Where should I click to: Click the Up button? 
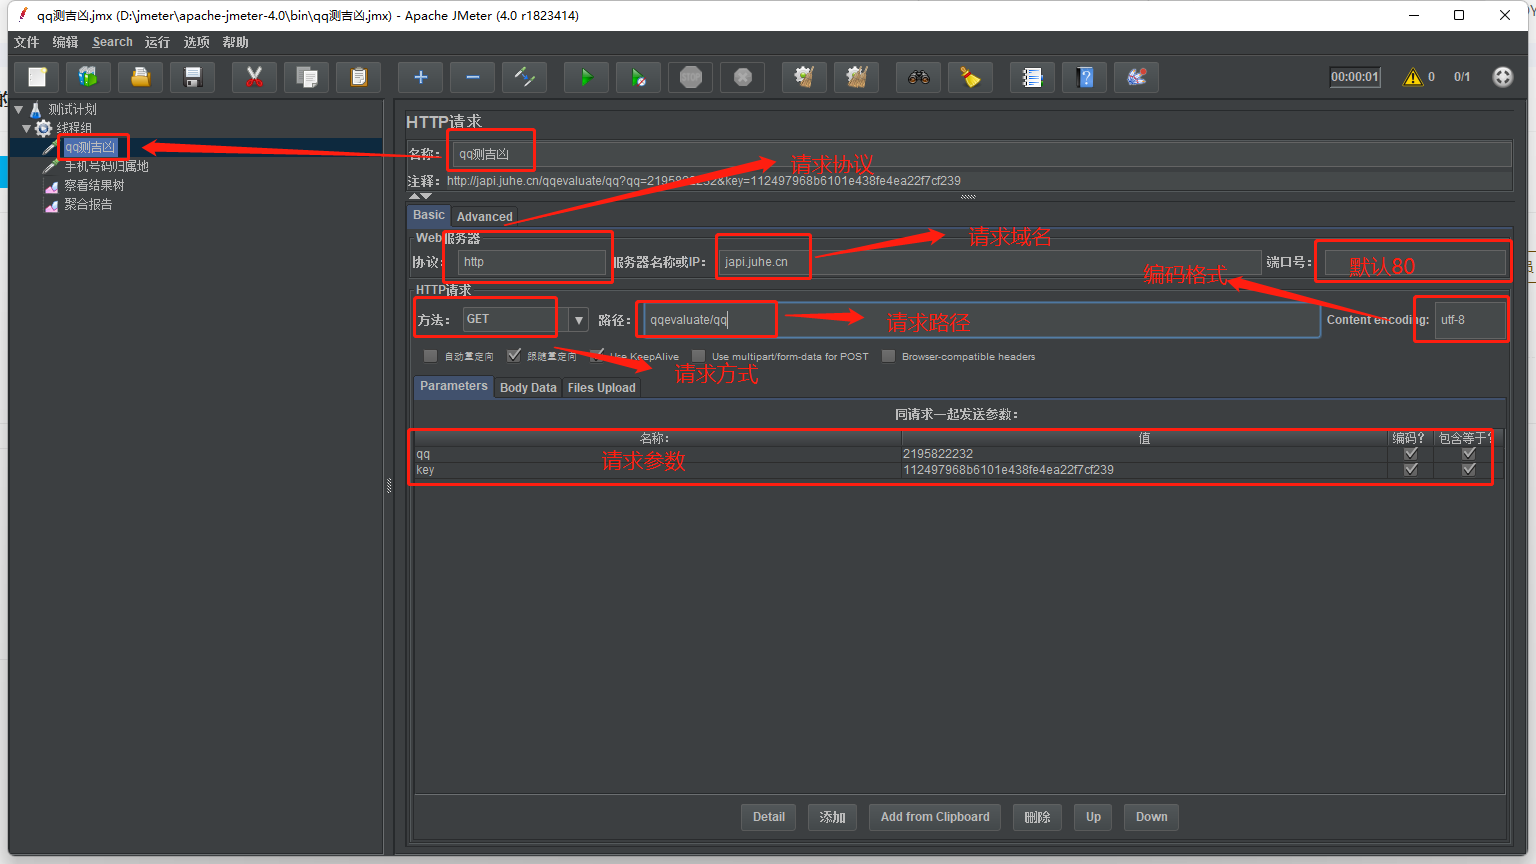(1093, 817)
